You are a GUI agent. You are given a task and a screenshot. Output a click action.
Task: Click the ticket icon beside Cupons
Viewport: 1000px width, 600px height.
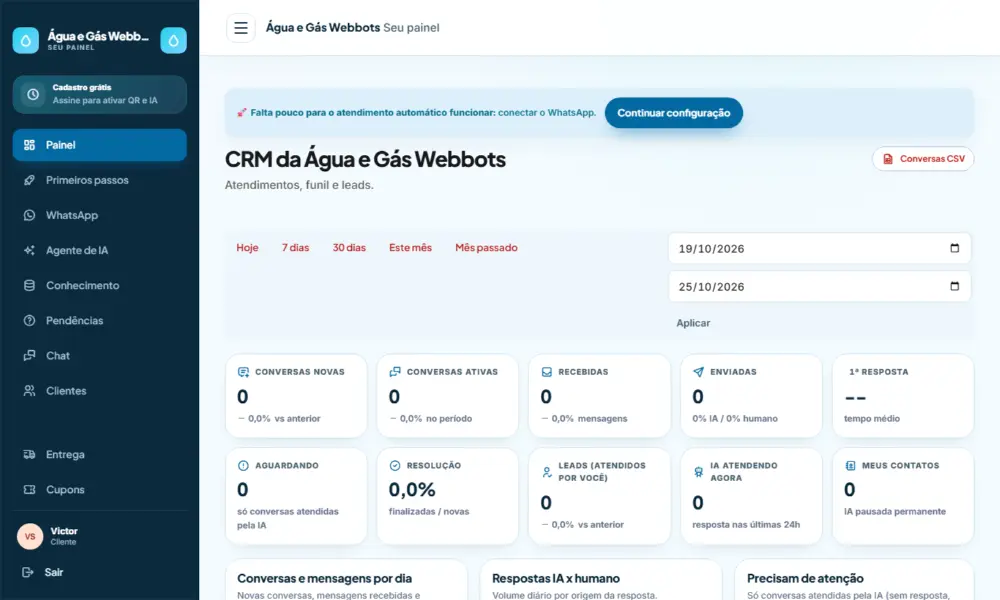tap(29, 489)
